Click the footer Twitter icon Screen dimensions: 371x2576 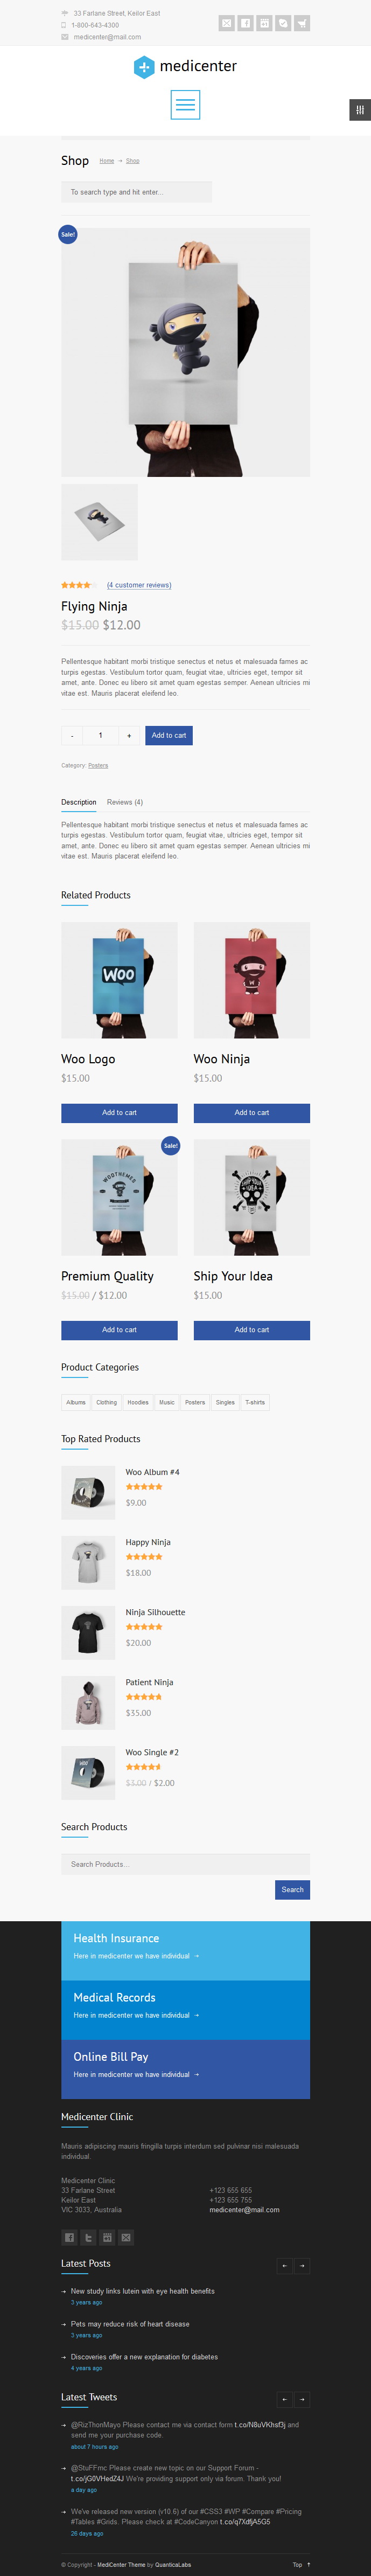tap(88, 2237)
